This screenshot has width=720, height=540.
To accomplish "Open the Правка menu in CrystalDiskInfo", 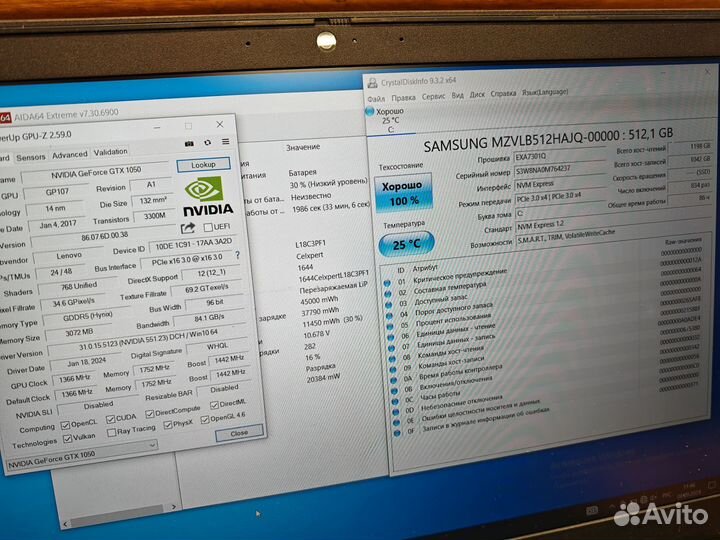I will pyautogui.click(x=403, y=97).
